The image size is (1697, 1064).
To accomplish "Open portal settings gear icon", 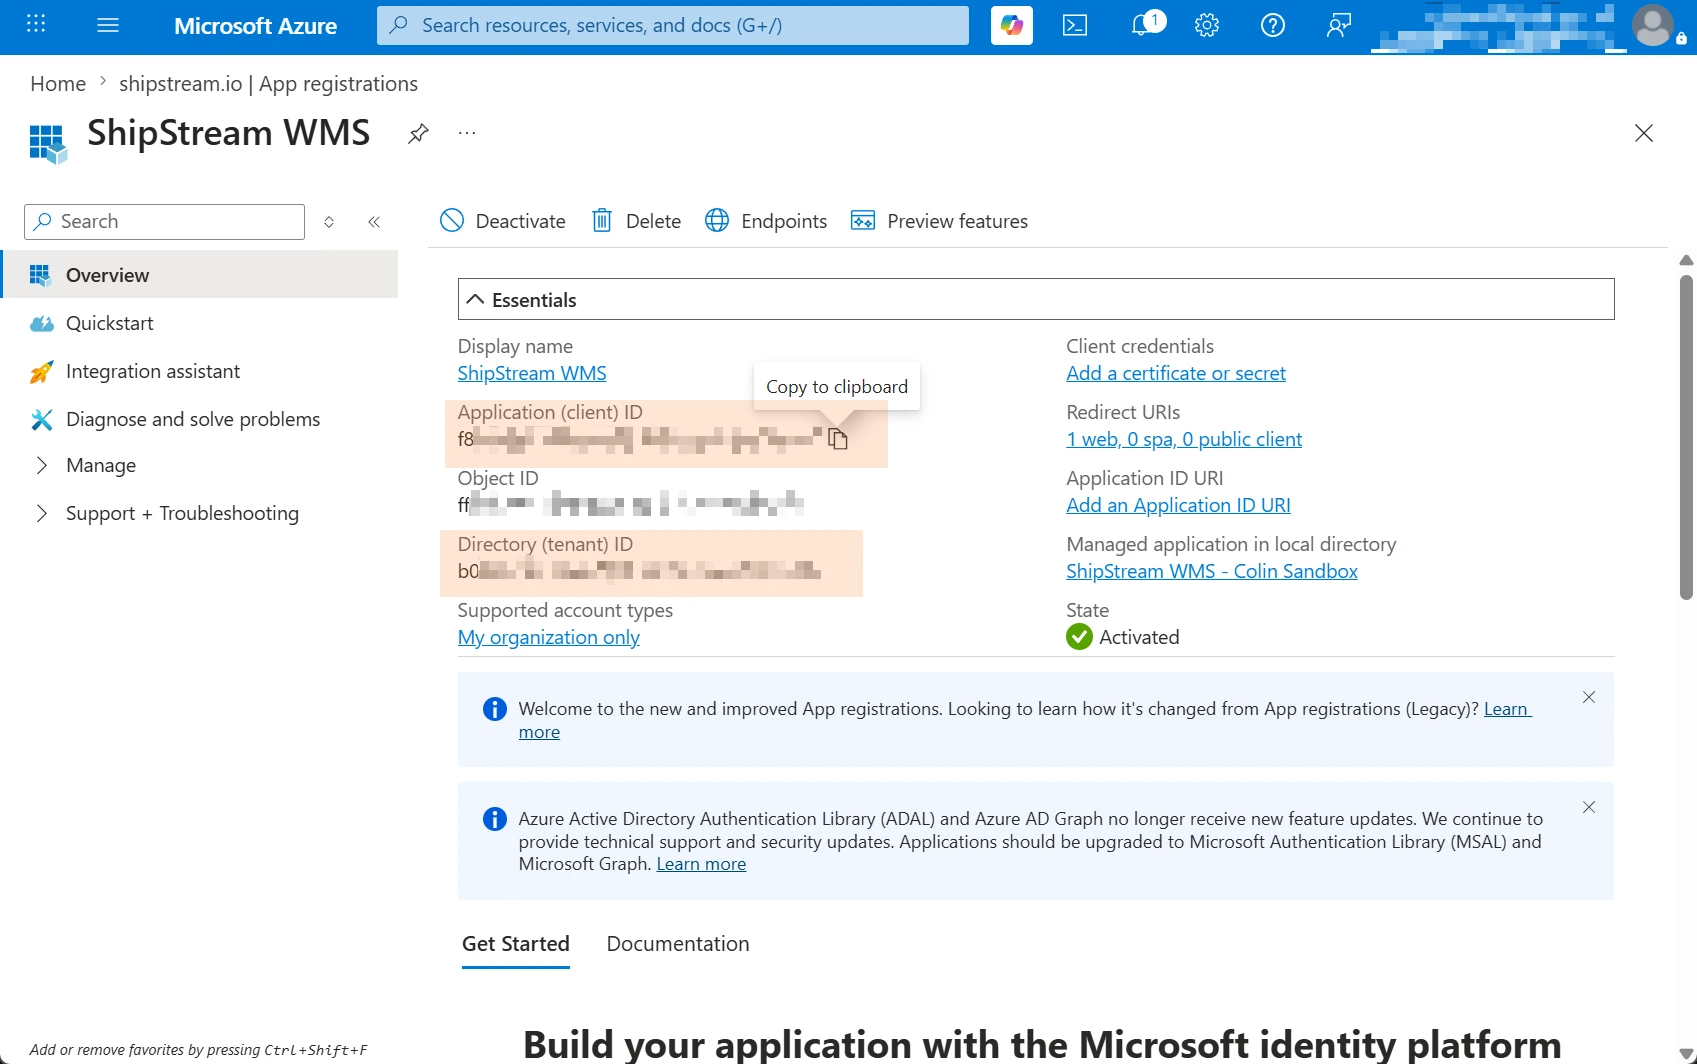I will (x=1207, y=25).
